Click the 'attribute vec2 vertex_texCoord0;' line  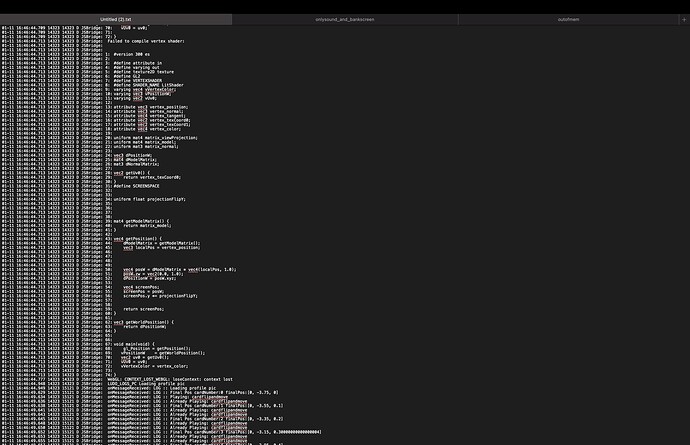point(152,120)
